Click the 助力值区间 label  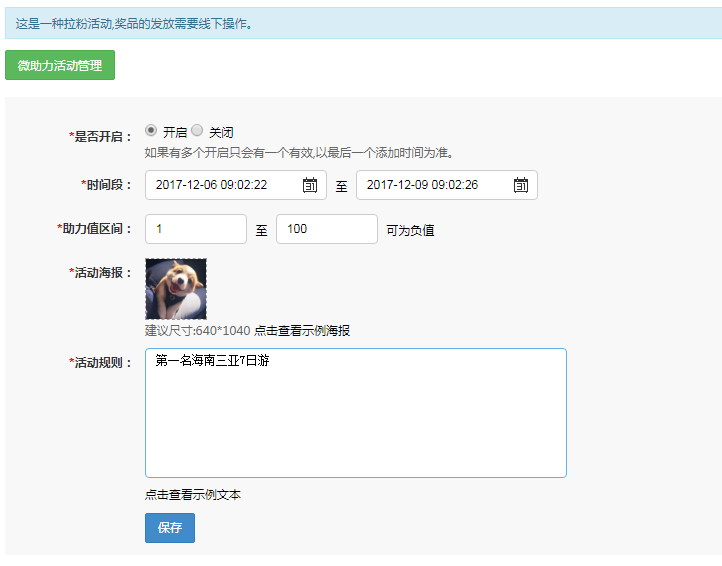pyautogui.click(x=94, y=229)
